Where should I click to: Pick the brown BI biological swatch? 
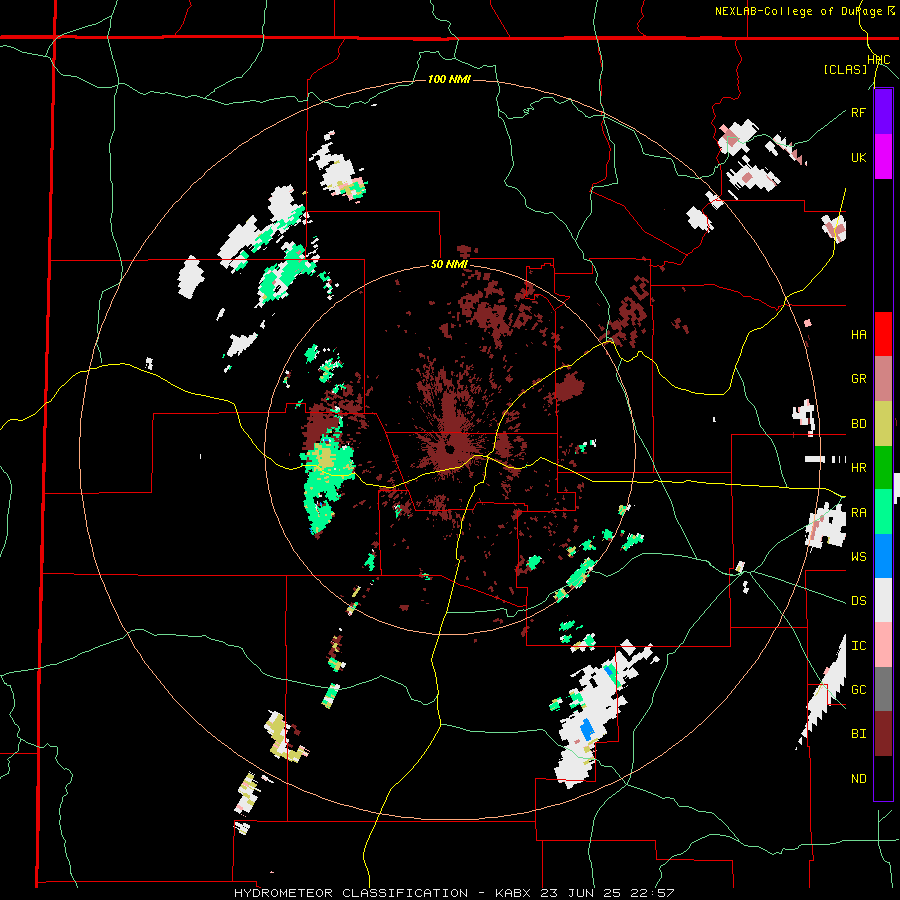point(883,734)
